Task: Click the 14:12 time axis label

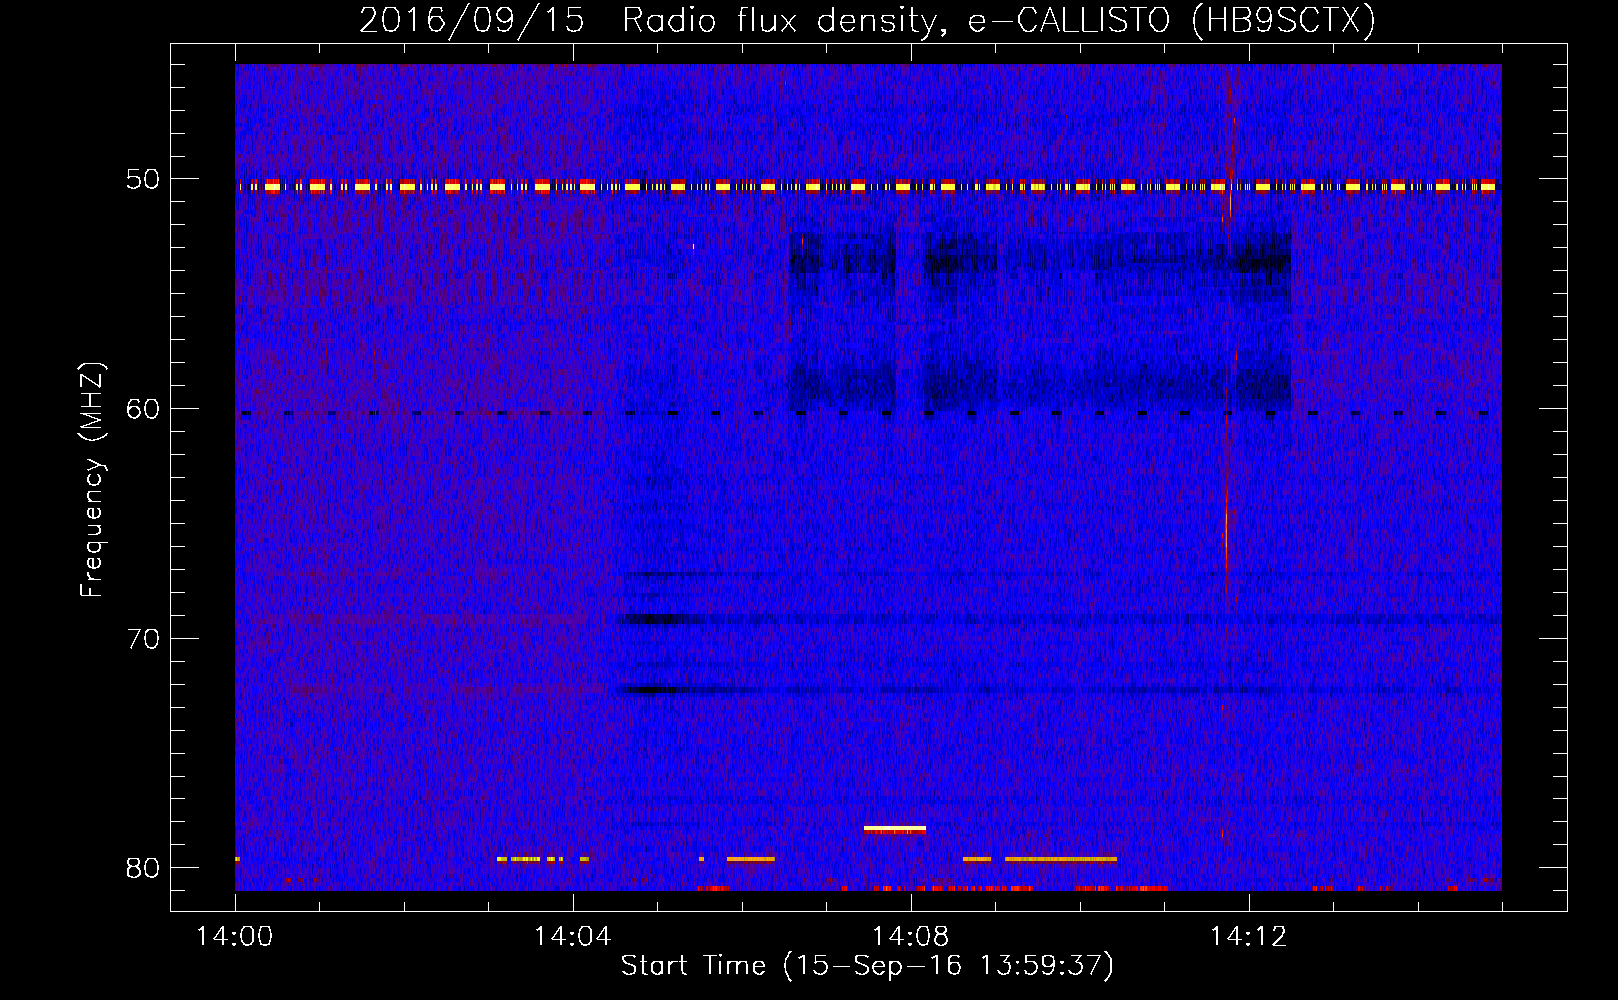Action: click(x=1249, y=937)
